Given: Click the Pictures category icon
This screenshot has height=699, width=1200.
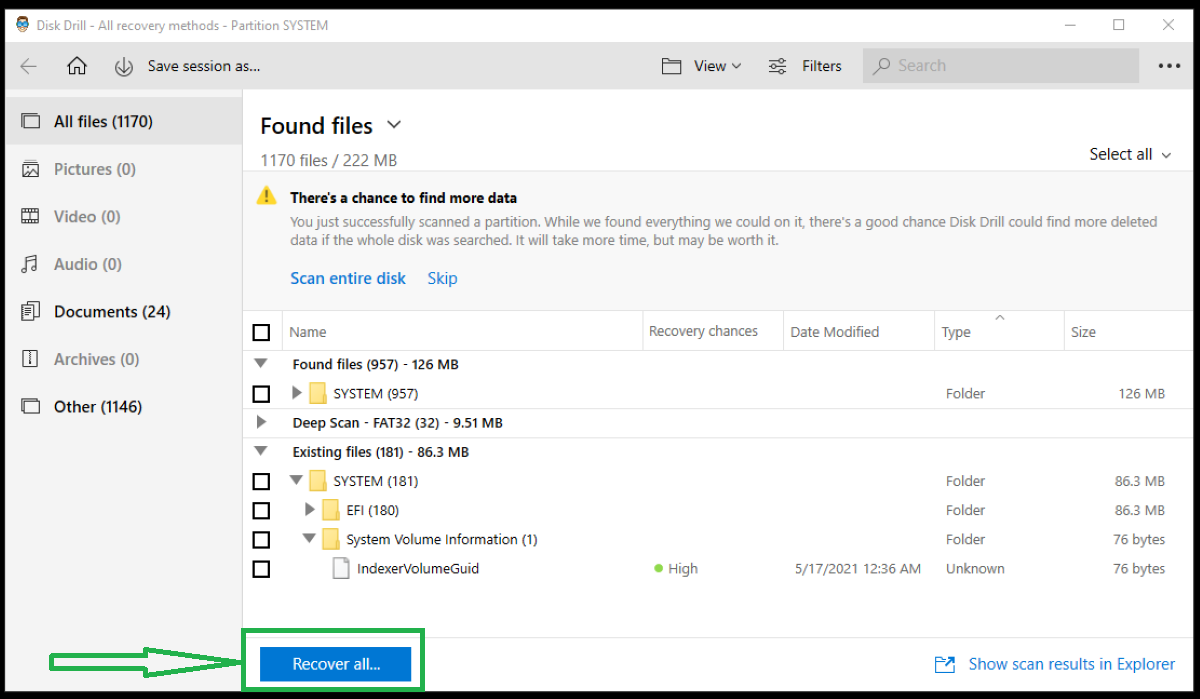Looking at the screenshot, I should (31, 169).
